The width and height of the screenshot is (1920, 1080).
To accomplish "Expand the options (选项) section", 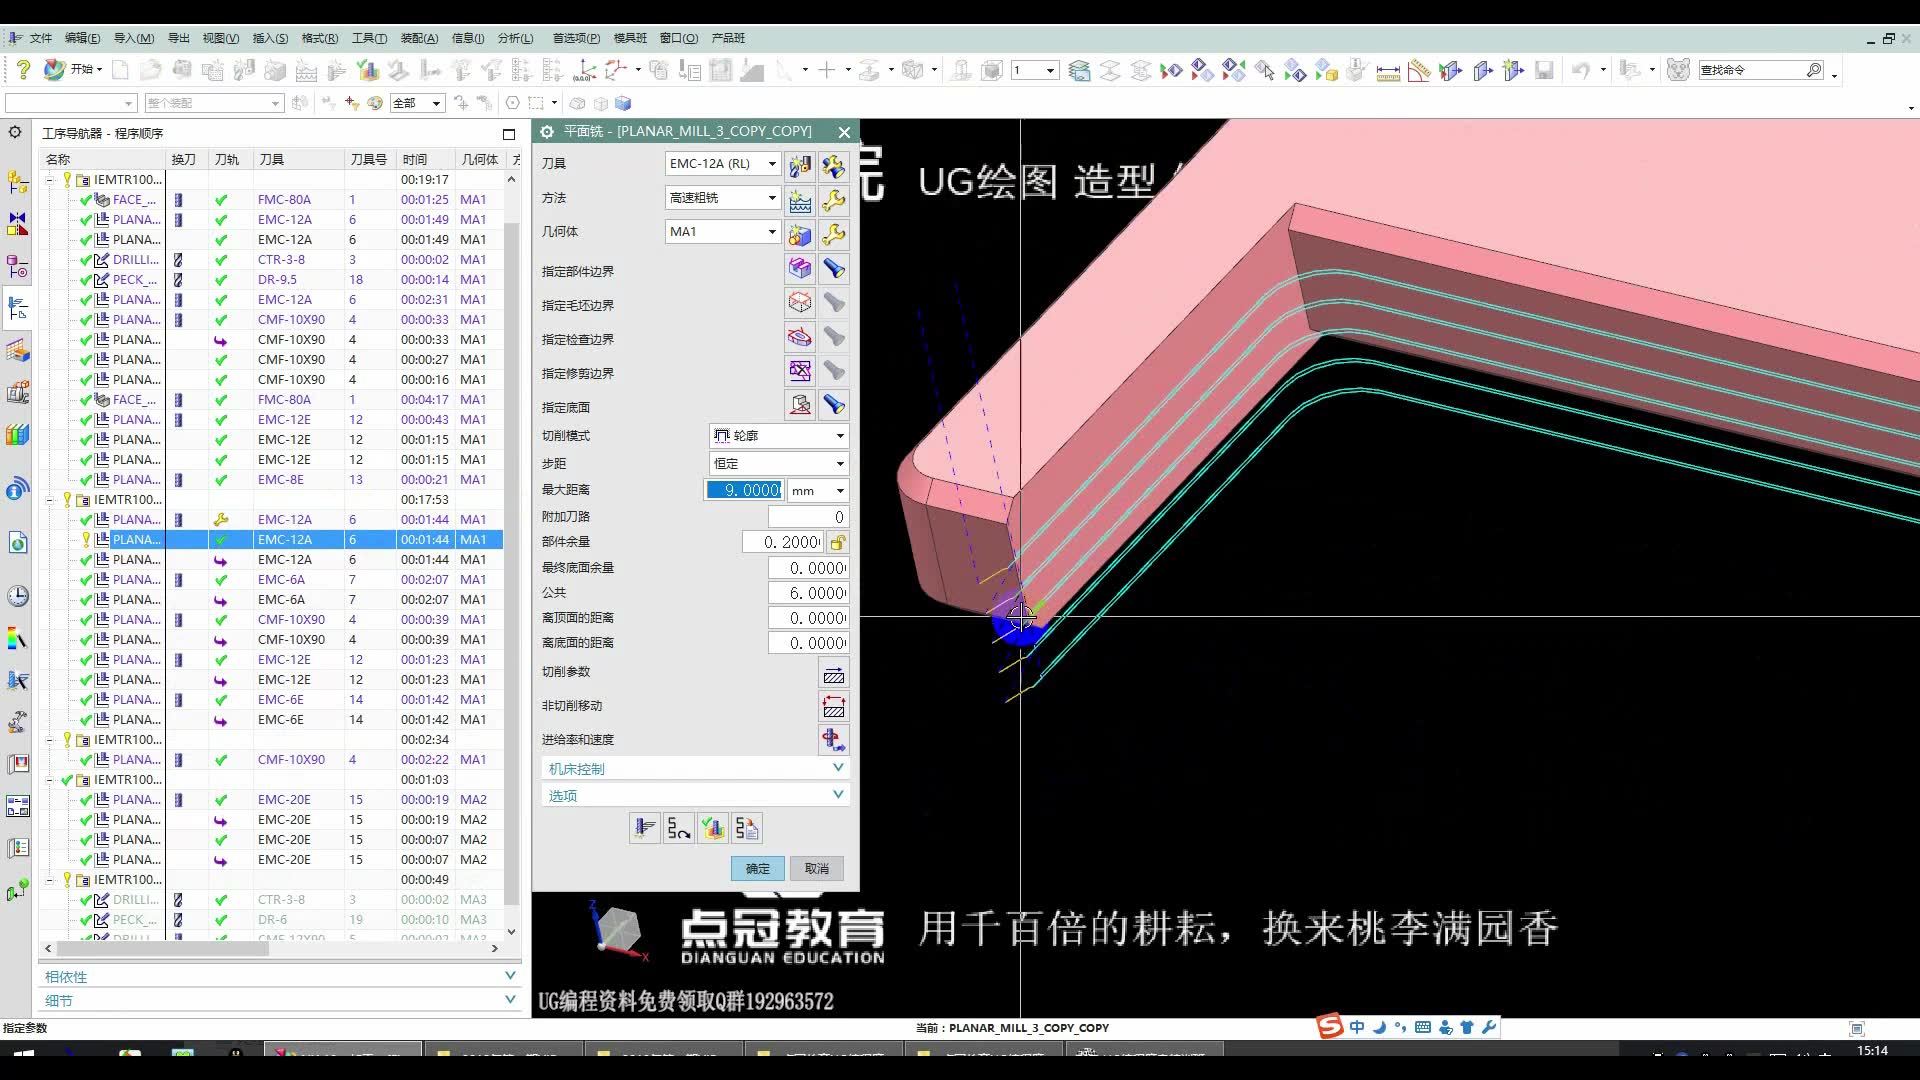I will click(838, 795).
